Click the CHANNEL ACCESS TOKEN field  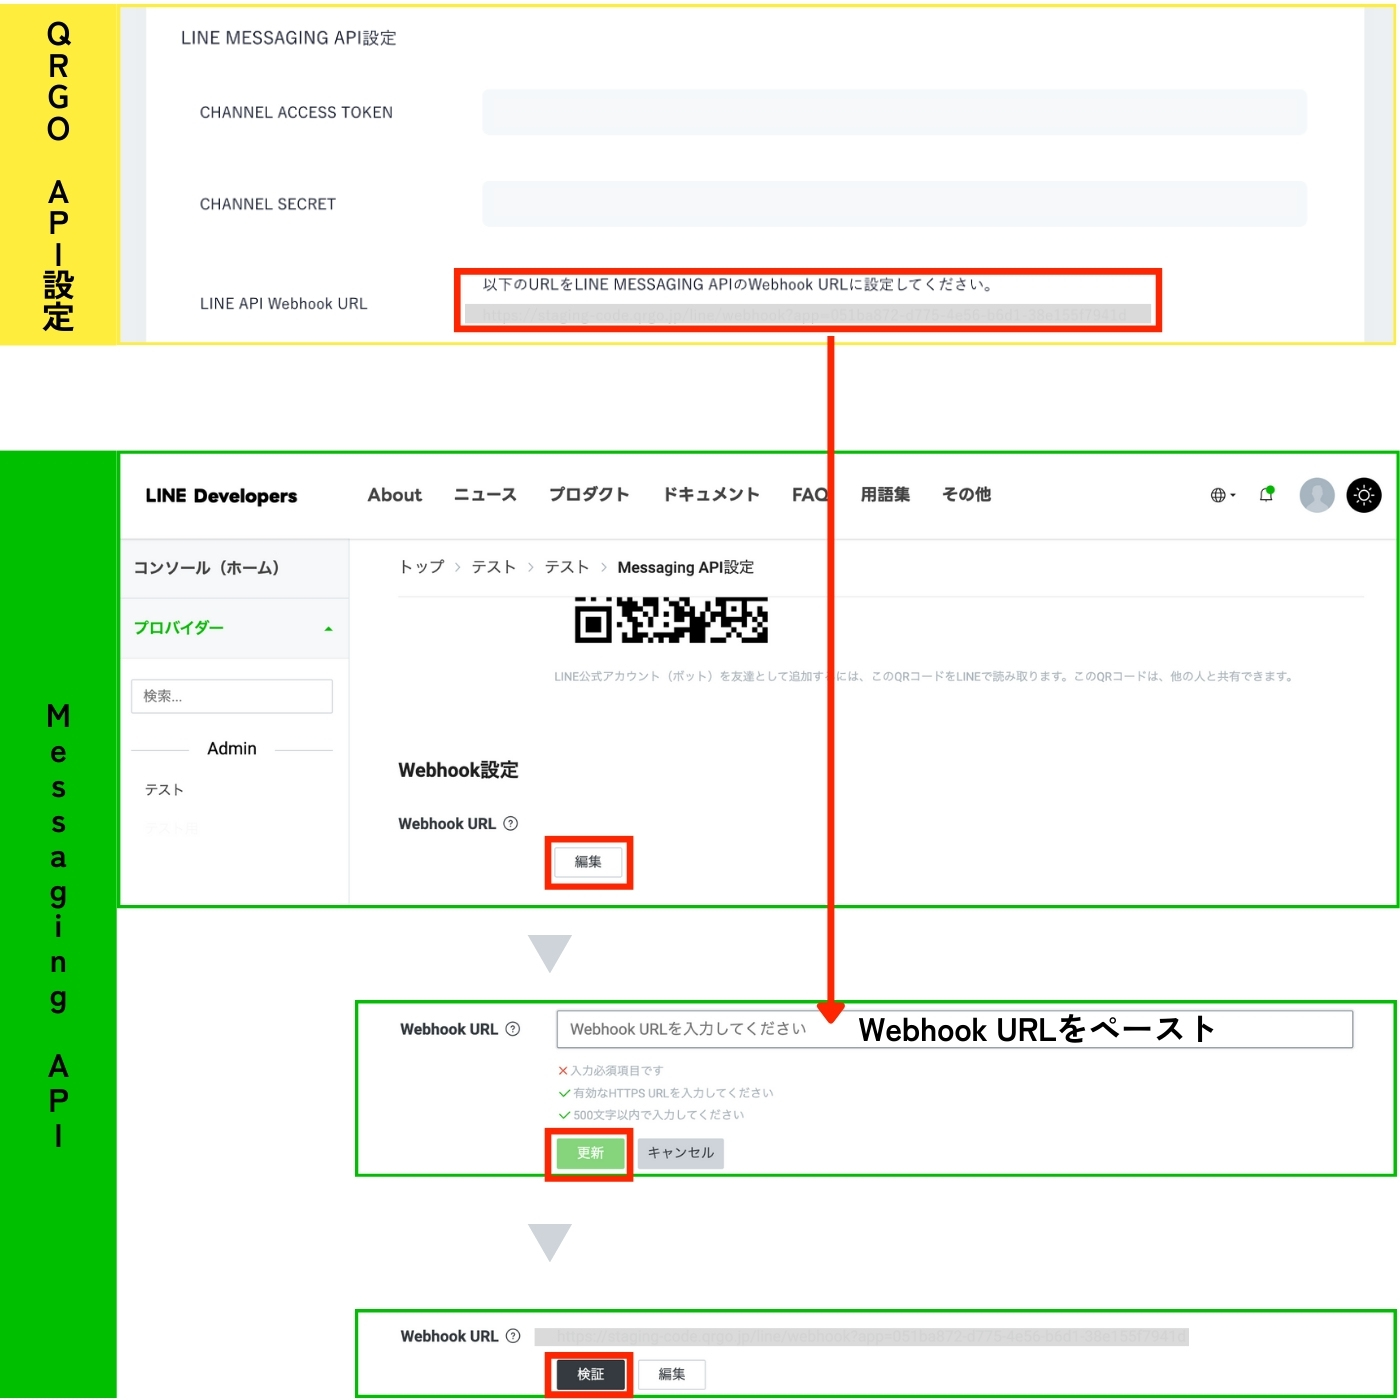point(894,112)
